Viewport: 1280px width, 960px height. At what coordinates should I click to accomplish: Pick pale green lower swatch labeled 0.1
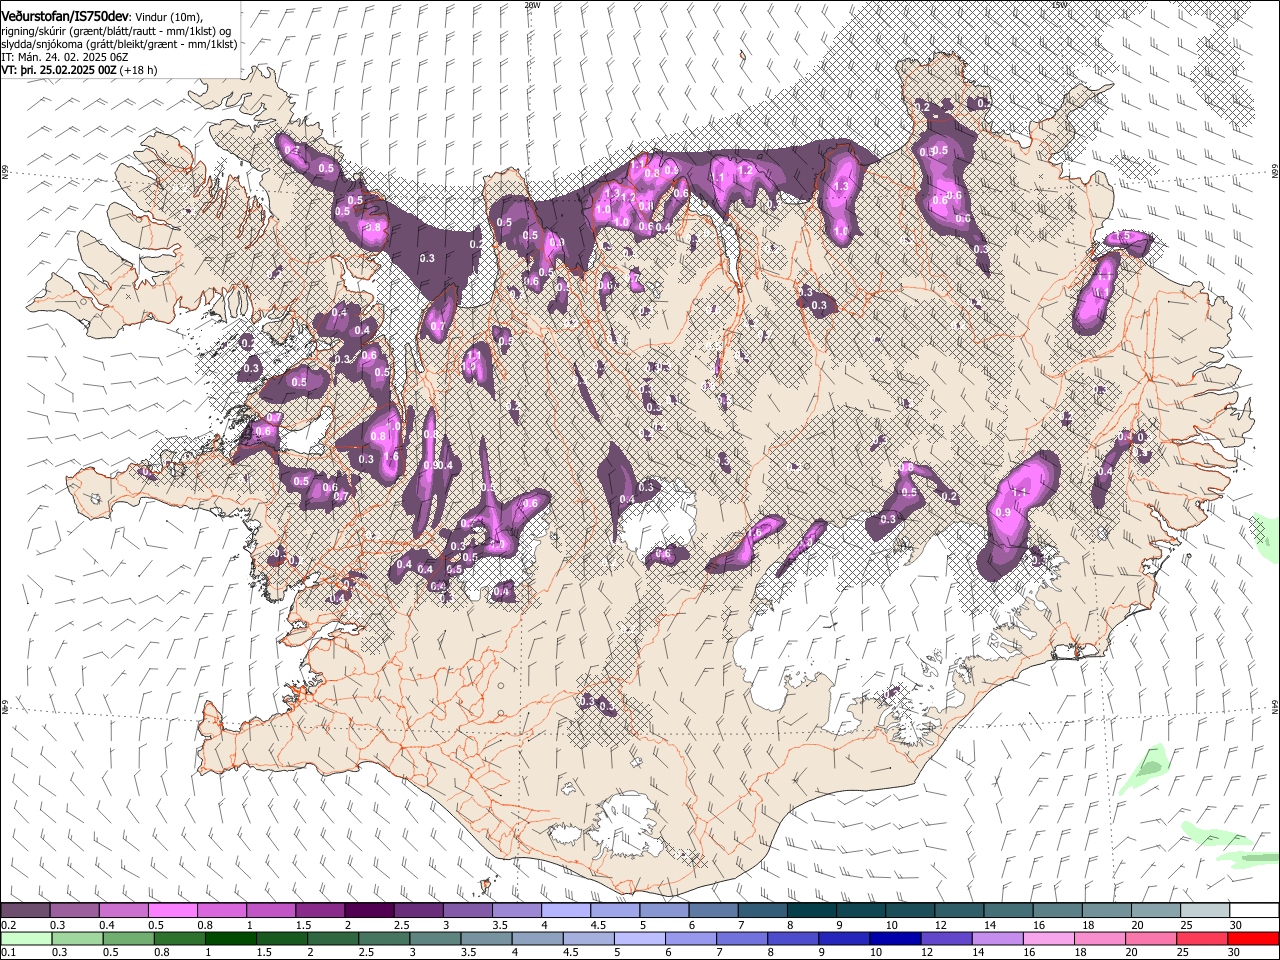pyautogui.click(x=26, y=939)
